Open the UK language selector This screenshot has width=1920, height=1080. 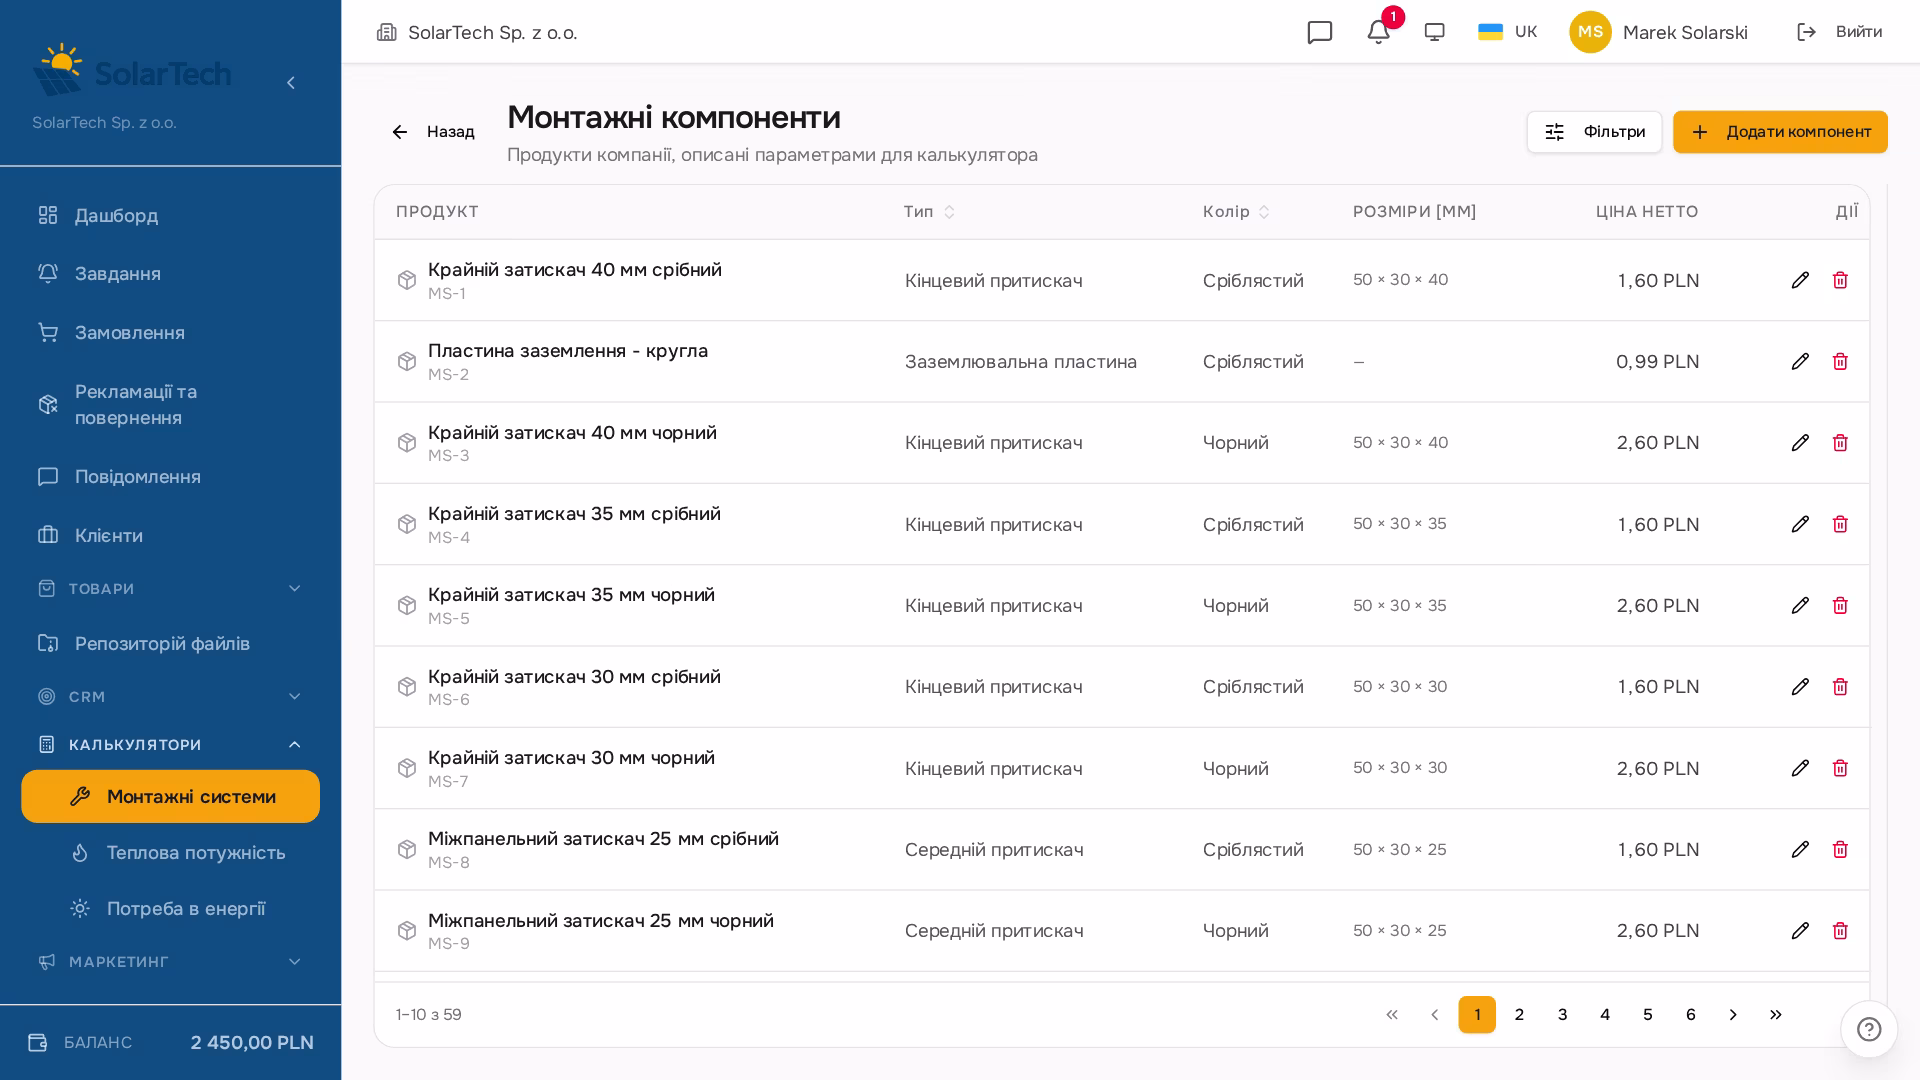(x=1508, y=32)
